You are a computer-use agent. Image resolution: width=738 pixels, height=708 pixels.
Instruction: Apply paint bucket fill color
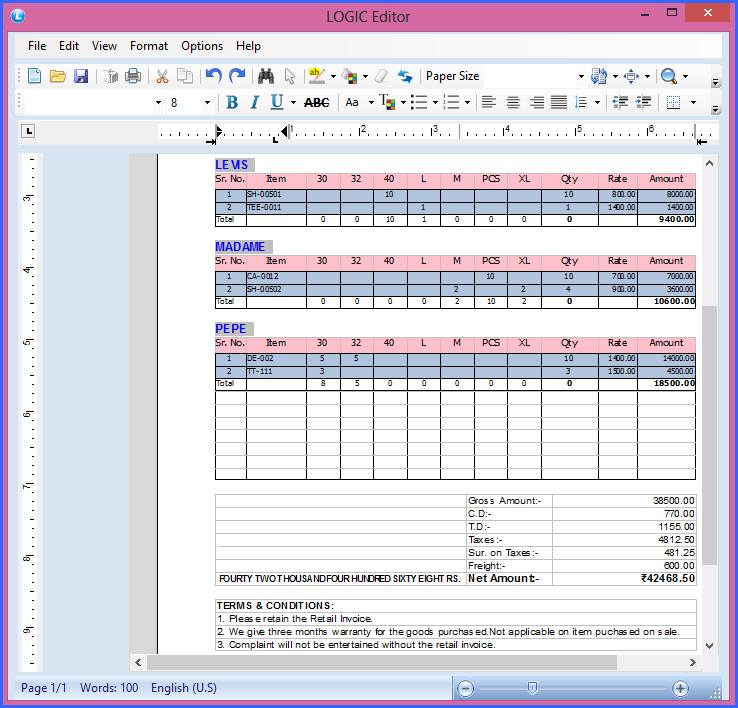coord(349,76)
